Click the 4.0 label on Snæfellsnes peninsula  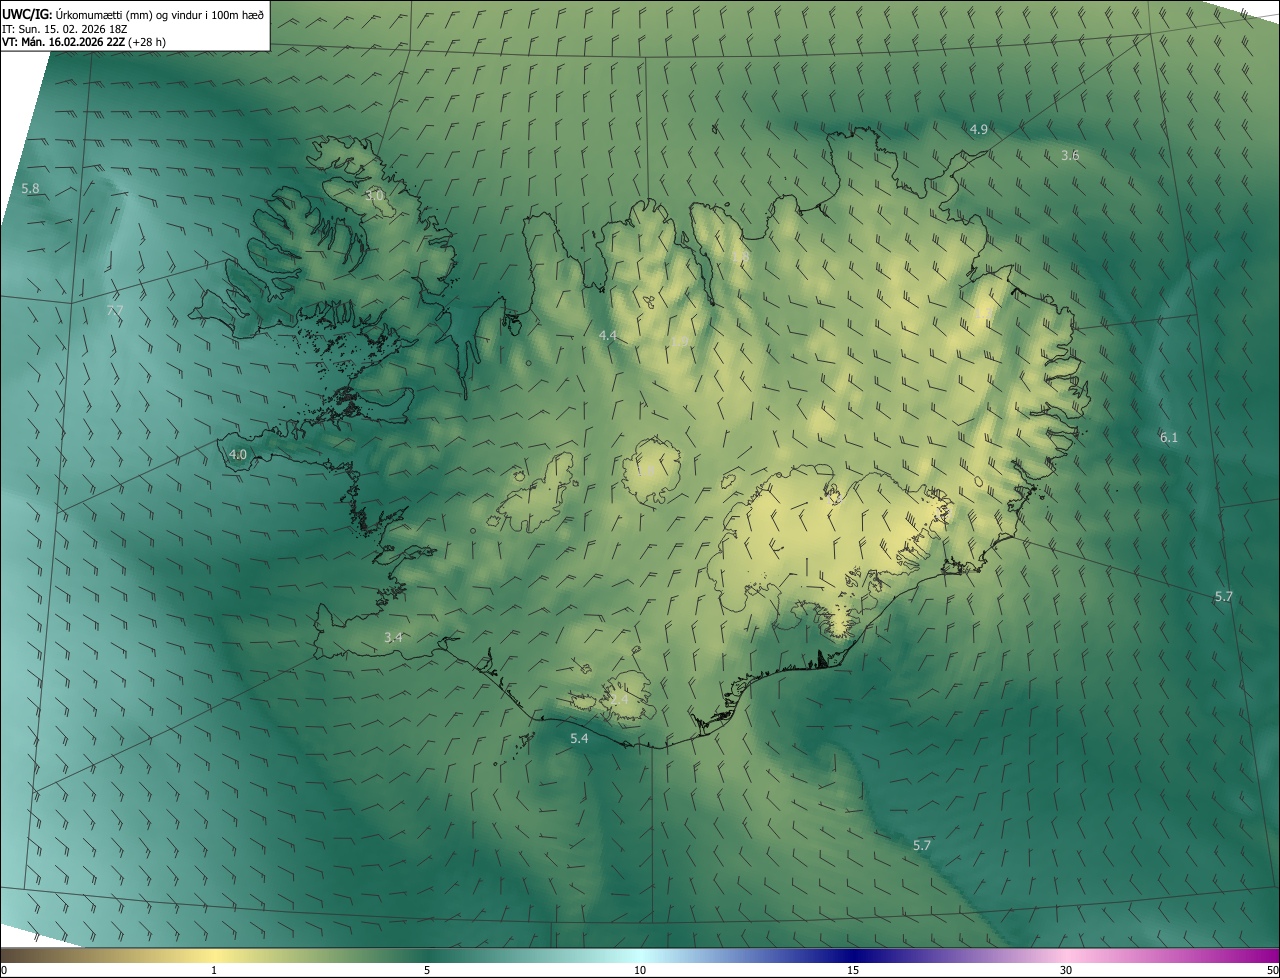(x=237, y=454)
